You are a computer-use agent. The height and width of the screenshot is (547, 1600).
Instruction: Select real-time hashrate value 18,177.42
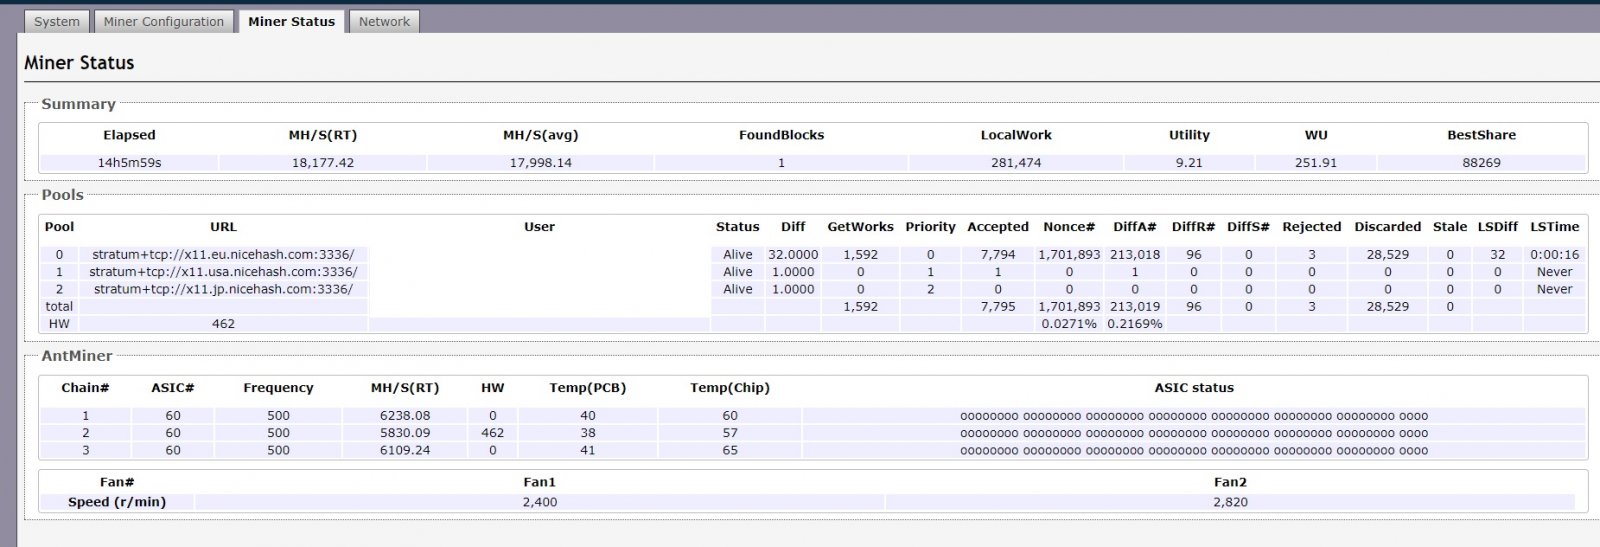[x=322, y=162]
